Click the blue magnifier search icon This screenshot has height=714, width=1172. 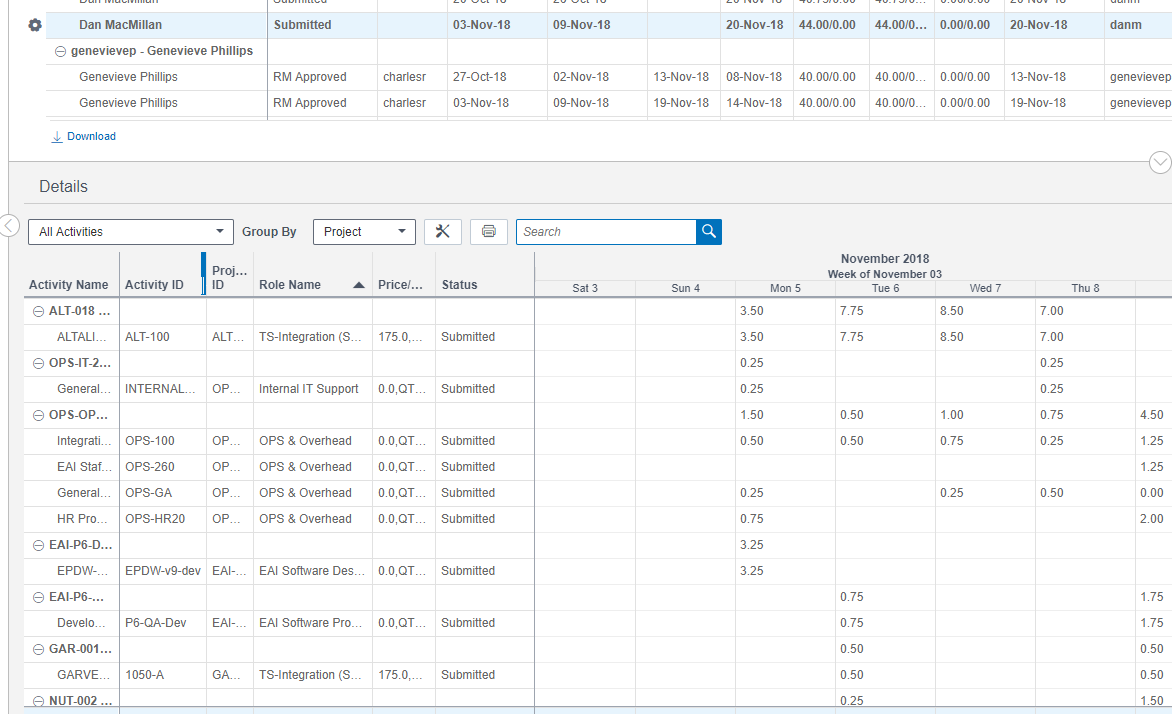pos(709,232)
